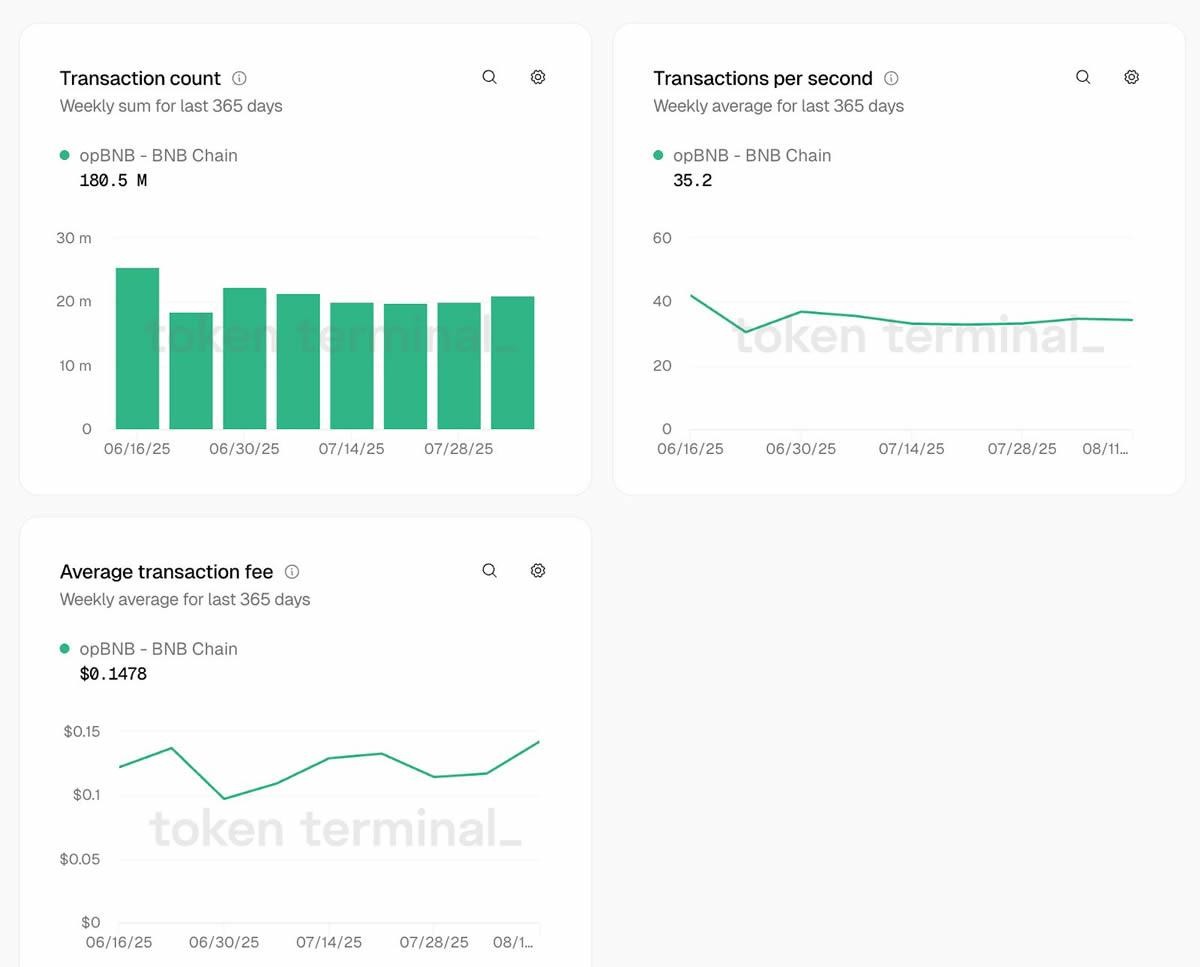Click the $0.1478 average fee value
1200x967 pixels.
click(x=113, y=674)
